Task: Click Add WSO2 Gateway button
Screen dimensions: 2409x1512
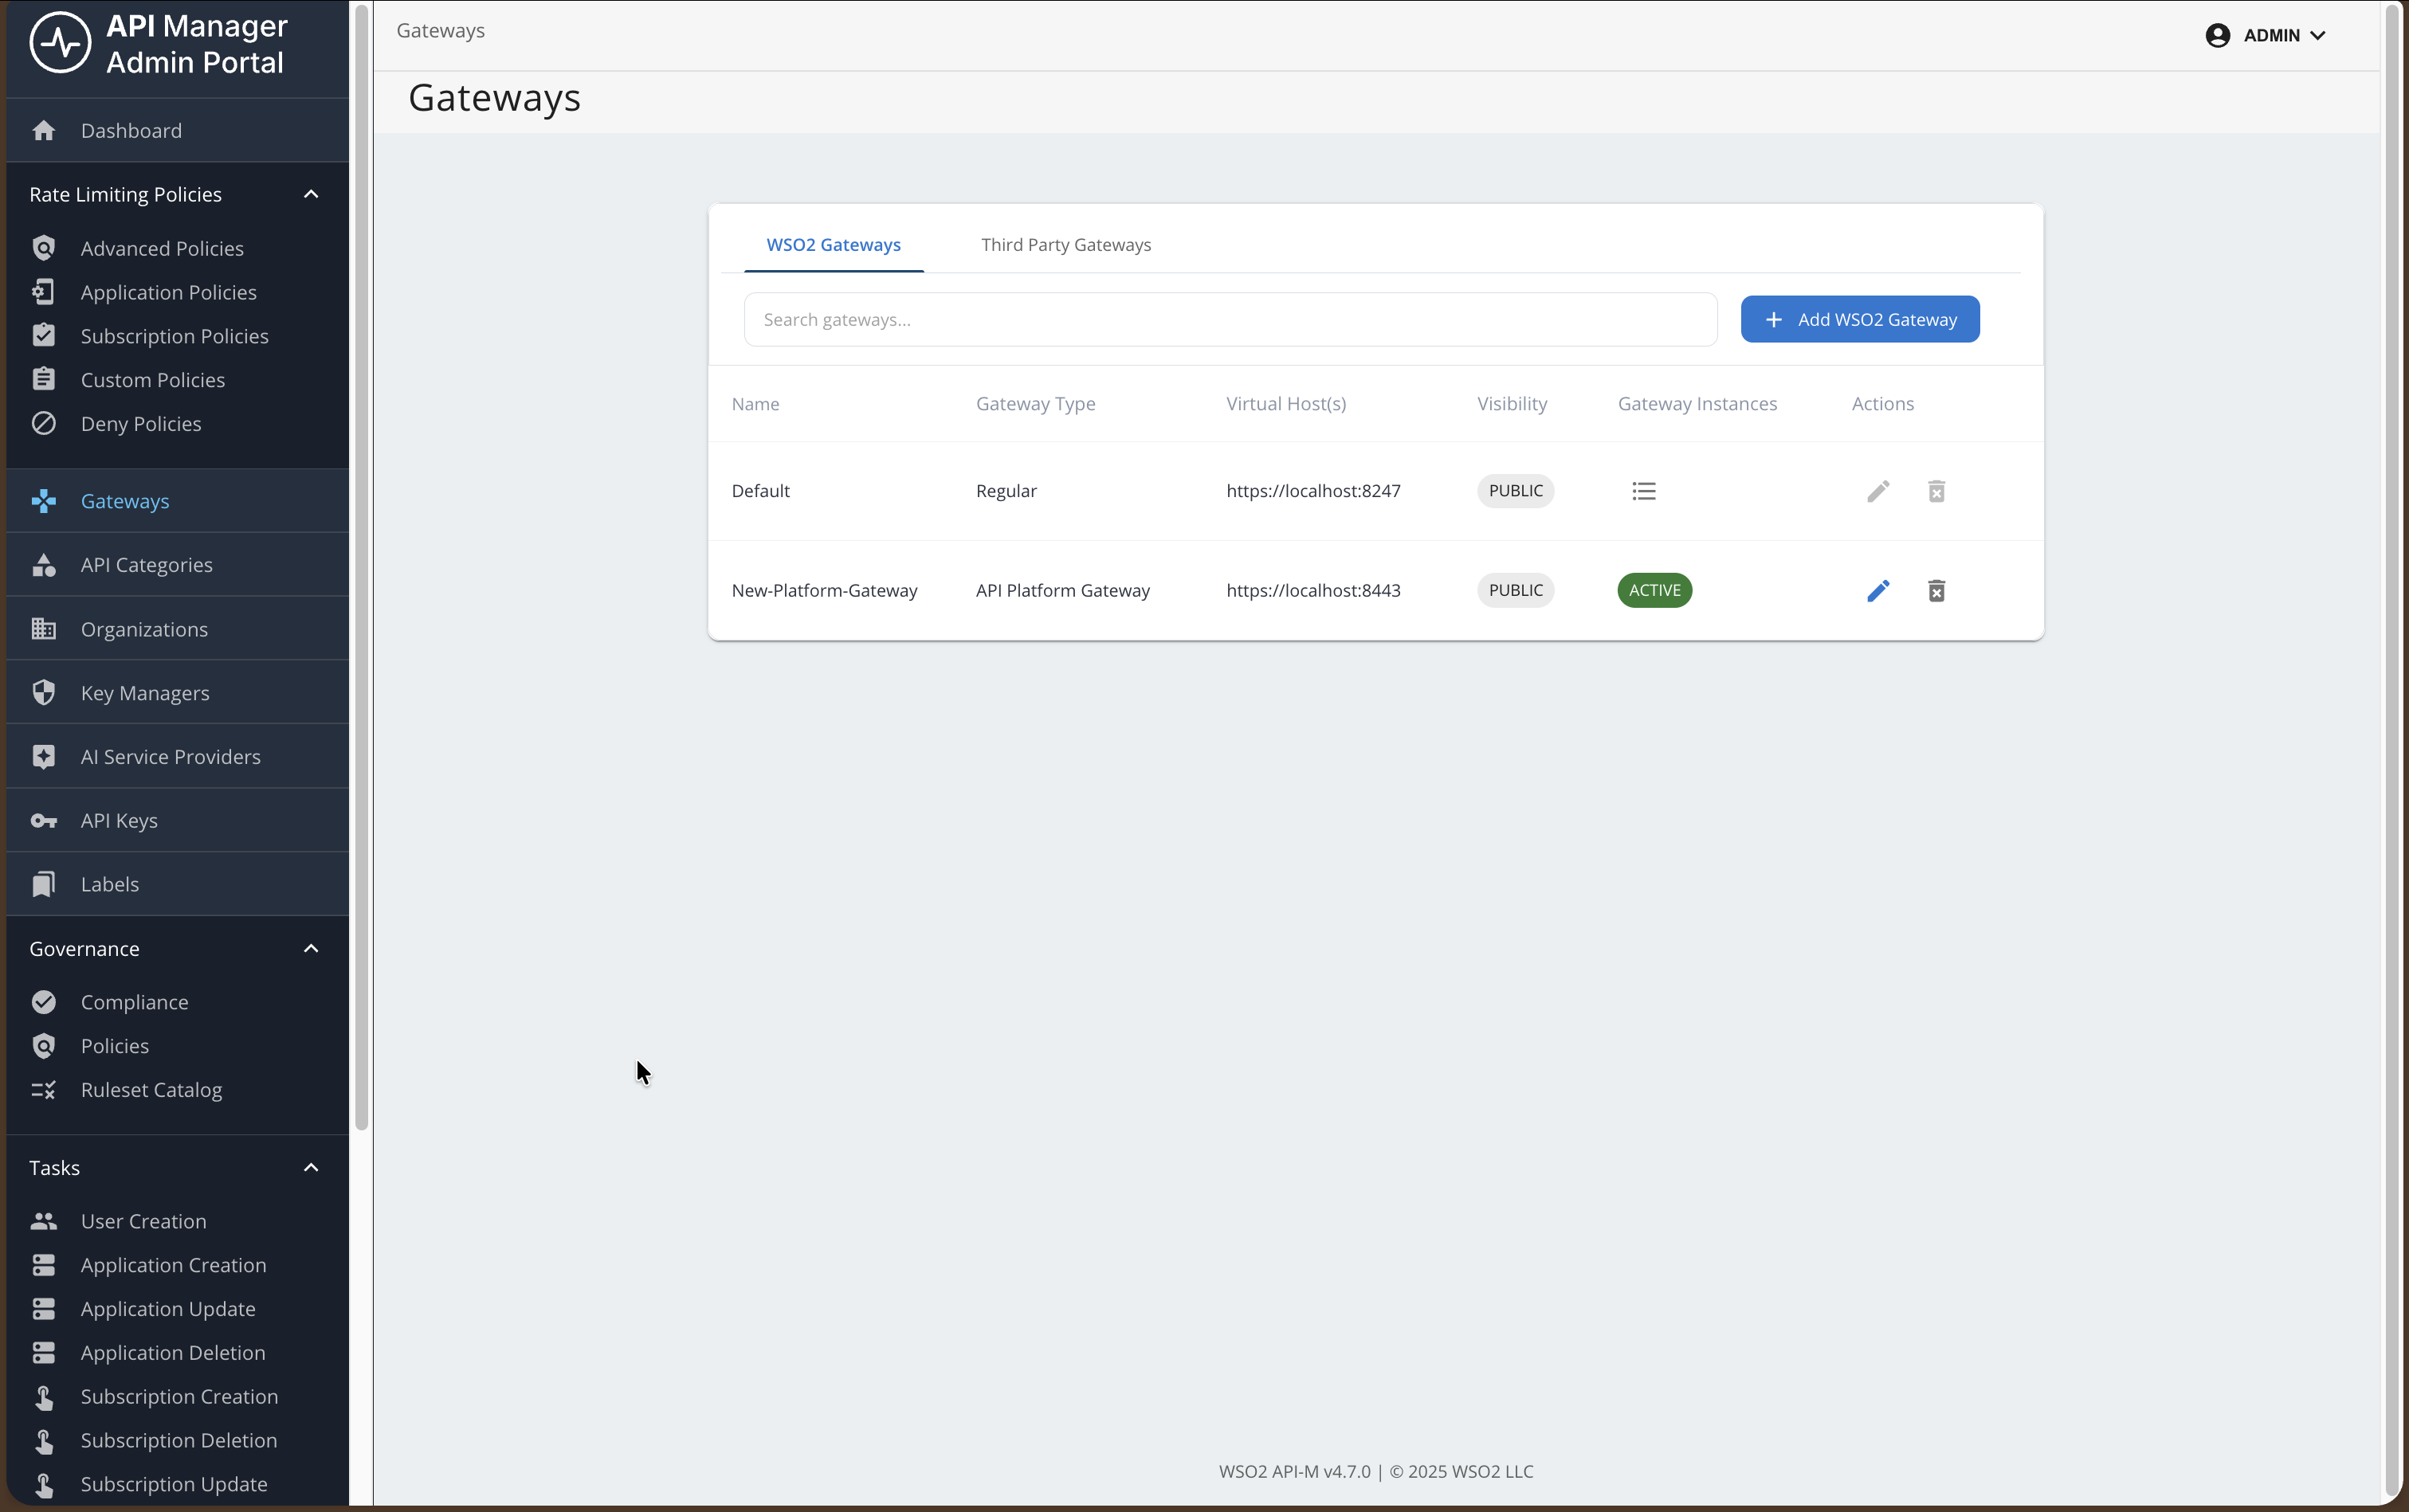Action: 1859,319
